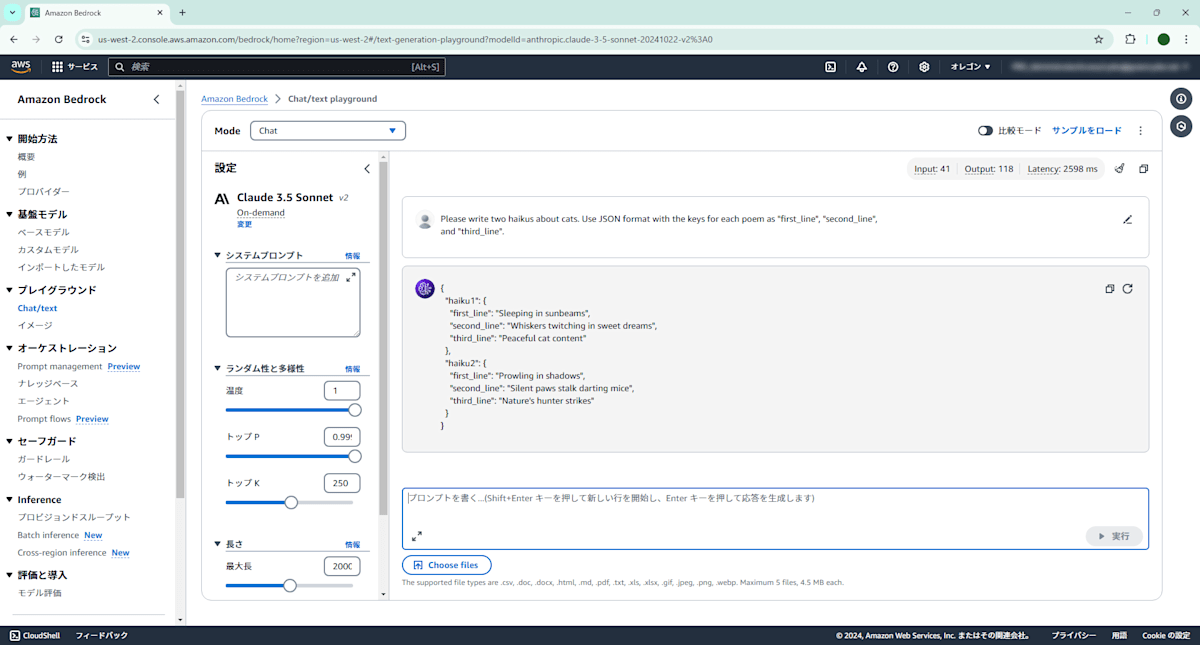1200x645 pixels.
Task: Adjust the トップ P slider handle
Action: coord(354,456)
